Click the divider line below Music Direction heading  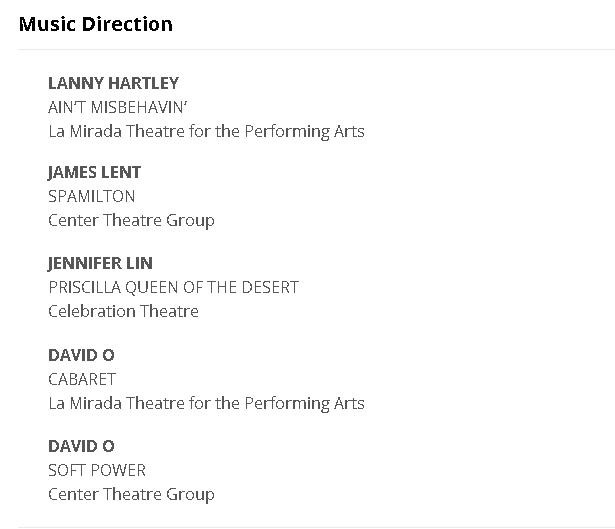(x=316, y=49)
